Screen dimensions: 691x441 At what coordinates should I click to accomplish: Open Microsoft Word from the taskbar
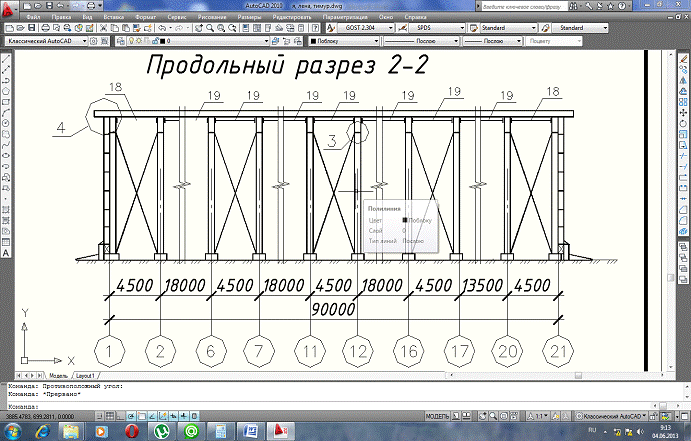[253, 430]
